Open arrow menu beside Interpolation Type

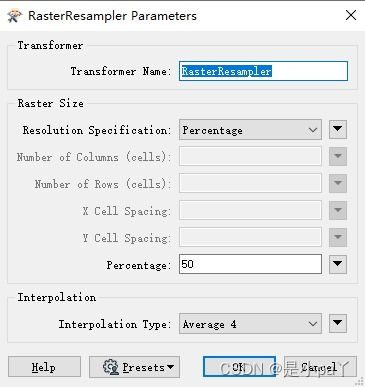(x=338, y=323)
